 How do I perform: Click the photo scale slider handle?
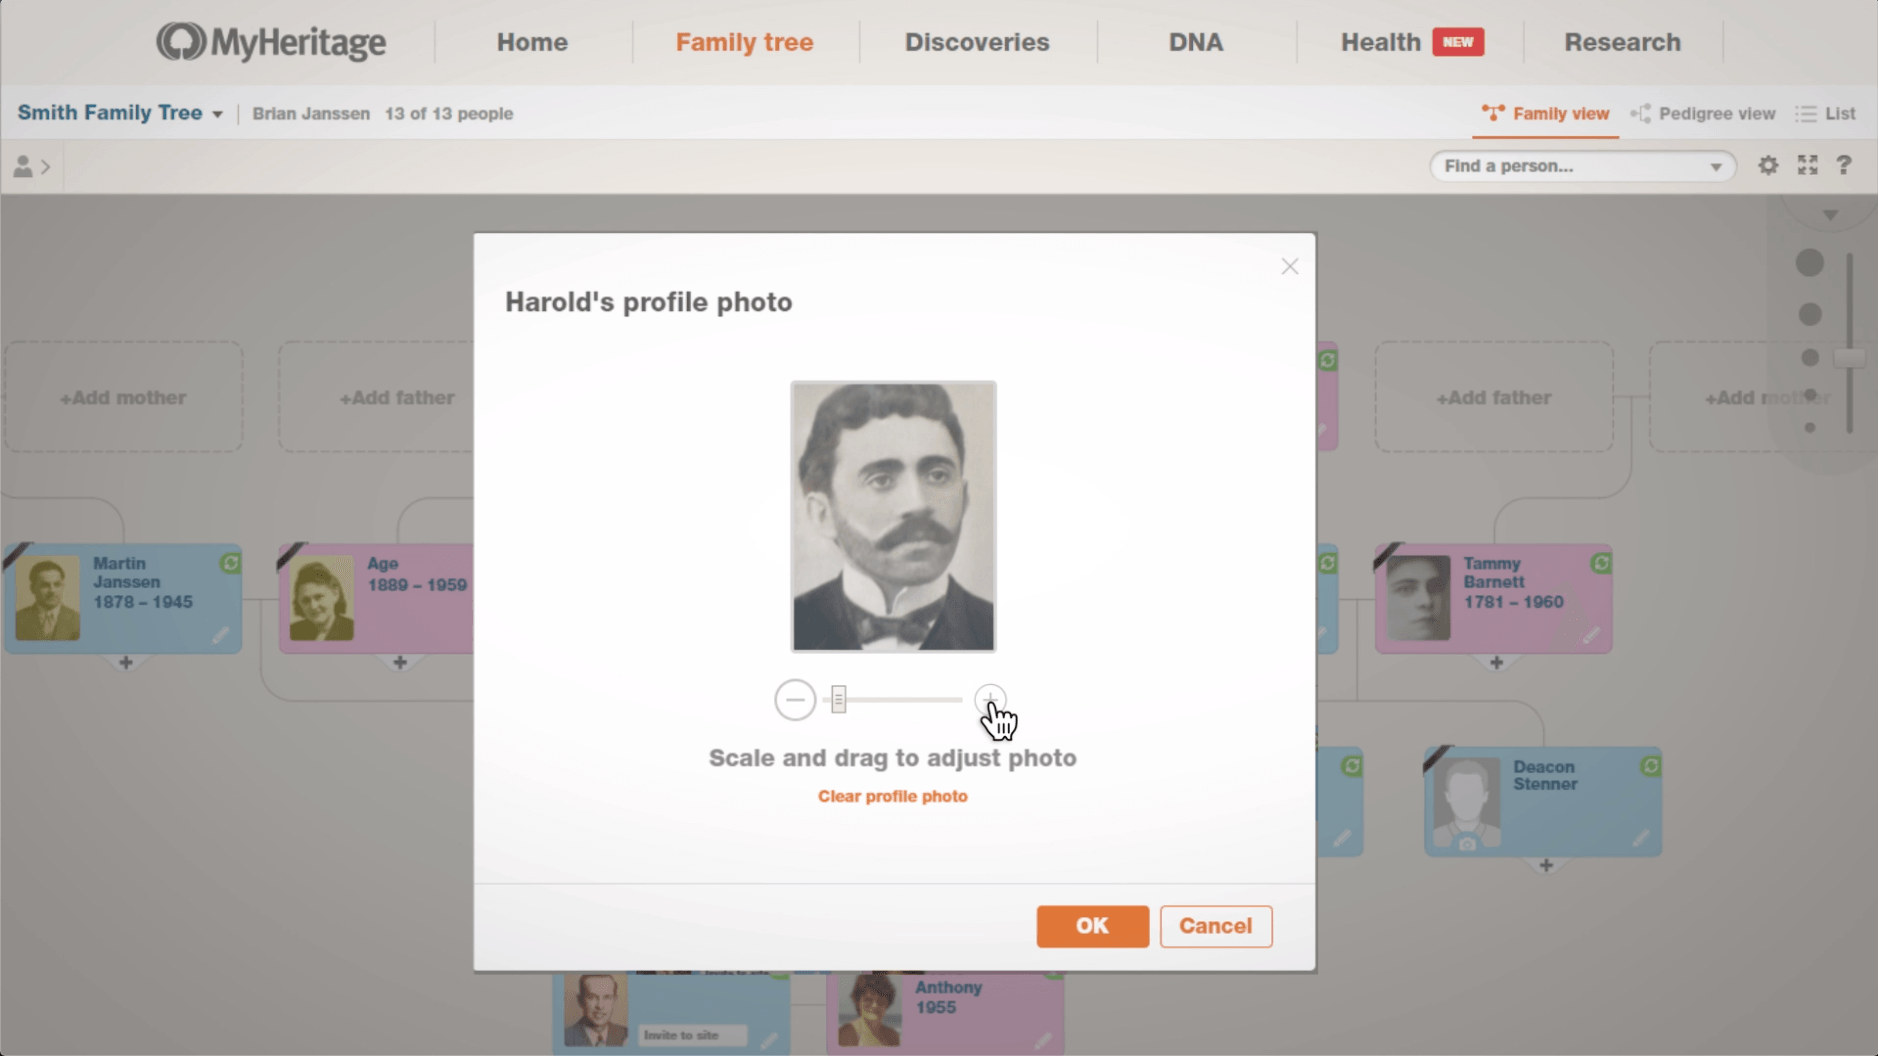(839, 700)
